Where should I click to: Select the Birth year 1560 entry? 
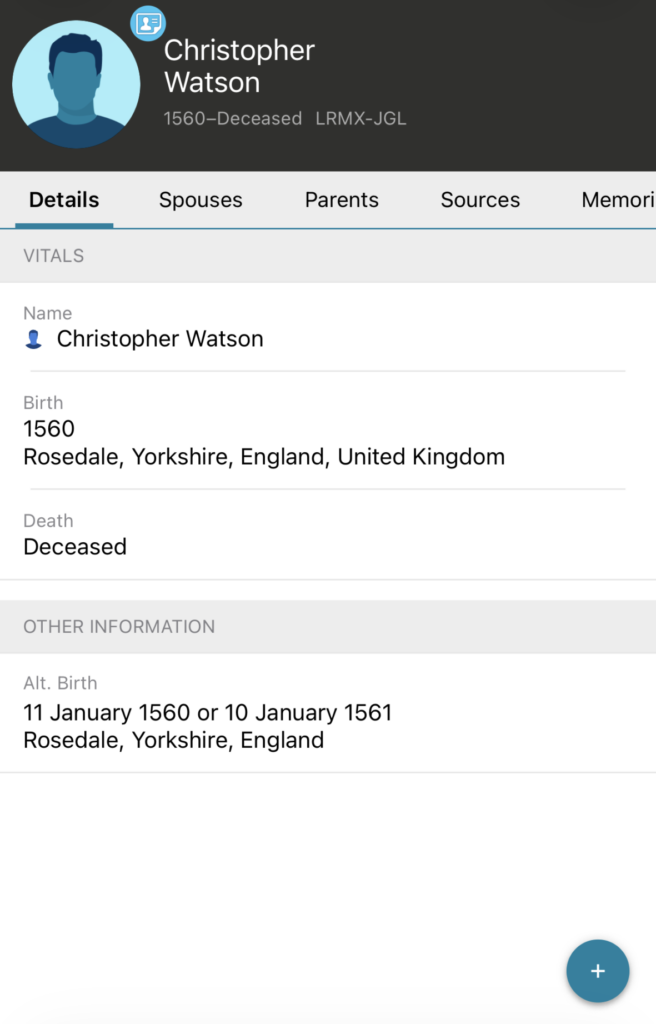tap(49, 429)
